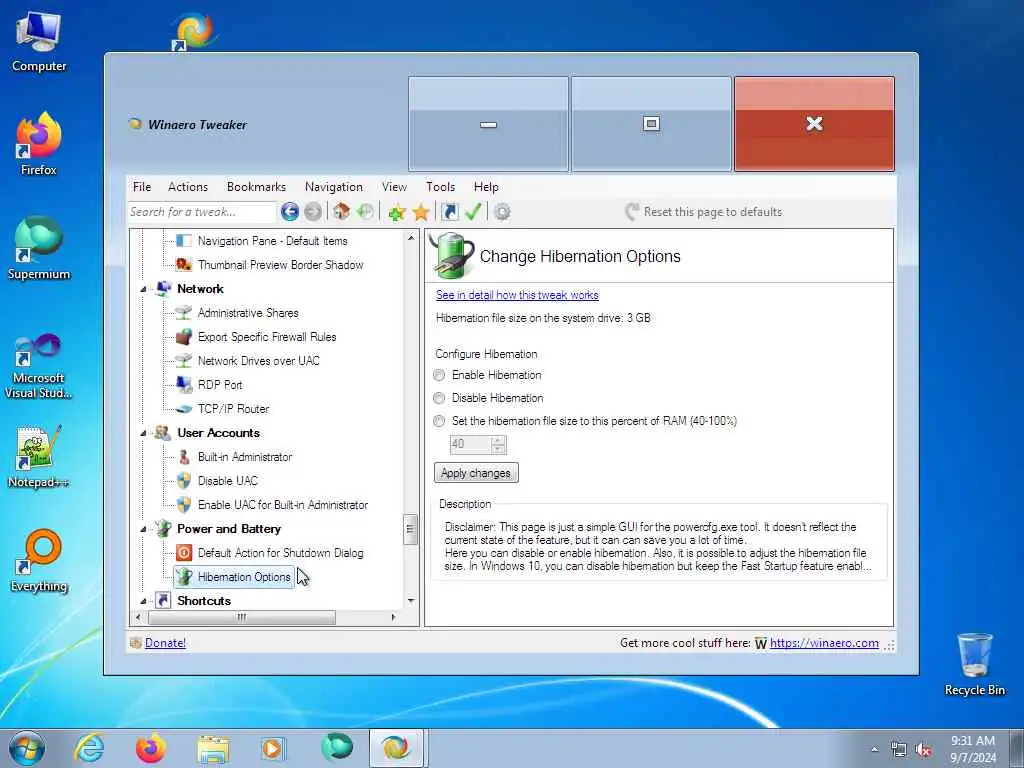This screenshot has width=1024, height=768.
Task: Go to the Home page icon
Action: (342, 212)
